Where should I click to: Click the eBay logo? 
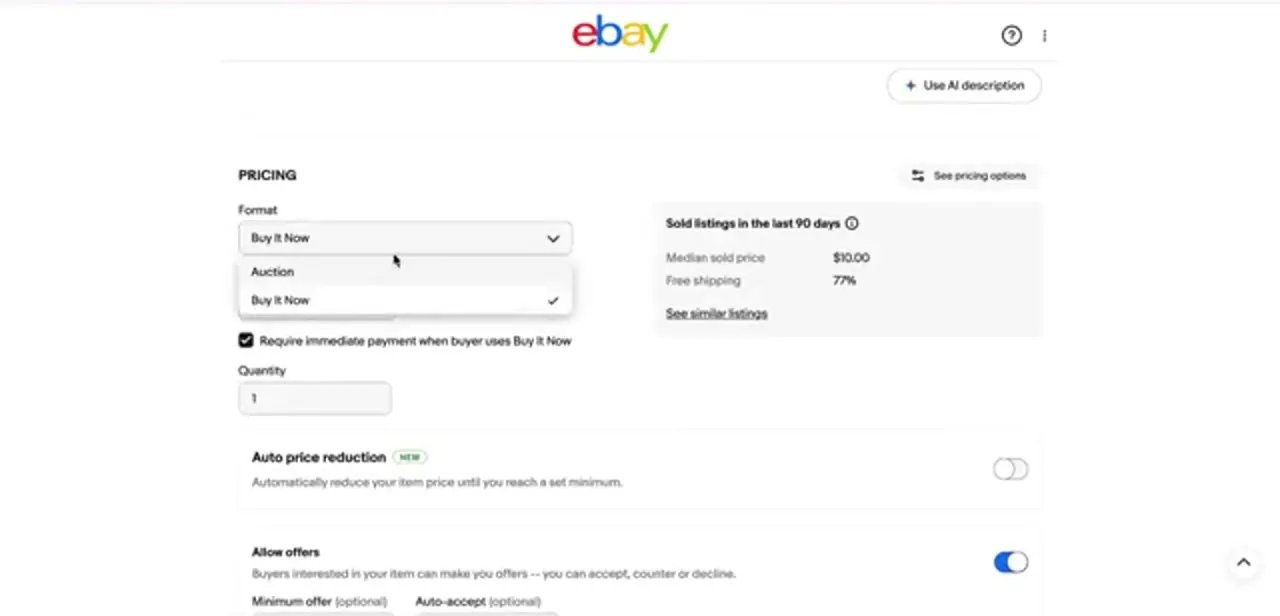[x=620, y=33]
